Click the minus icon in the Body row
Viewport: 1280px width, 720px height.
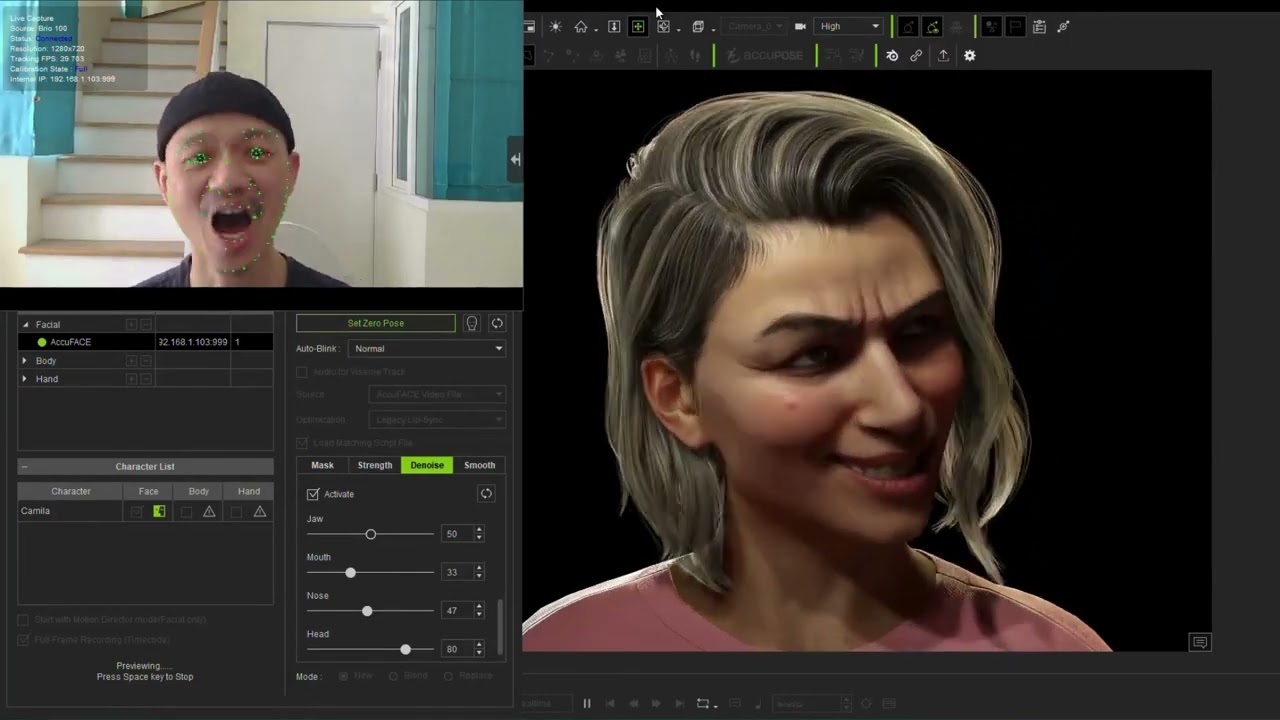(x=146, y=360)
